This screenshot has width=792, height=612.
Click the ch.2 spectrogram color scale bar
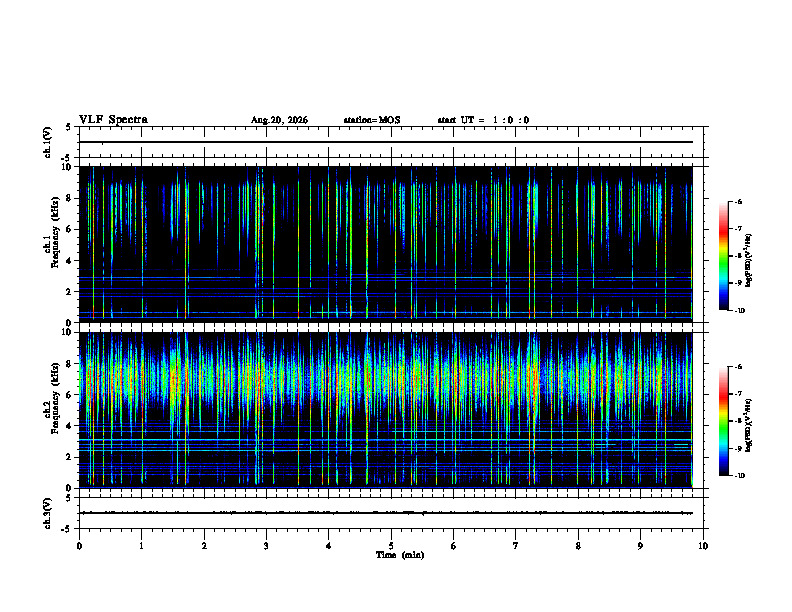tap(724, 421)
